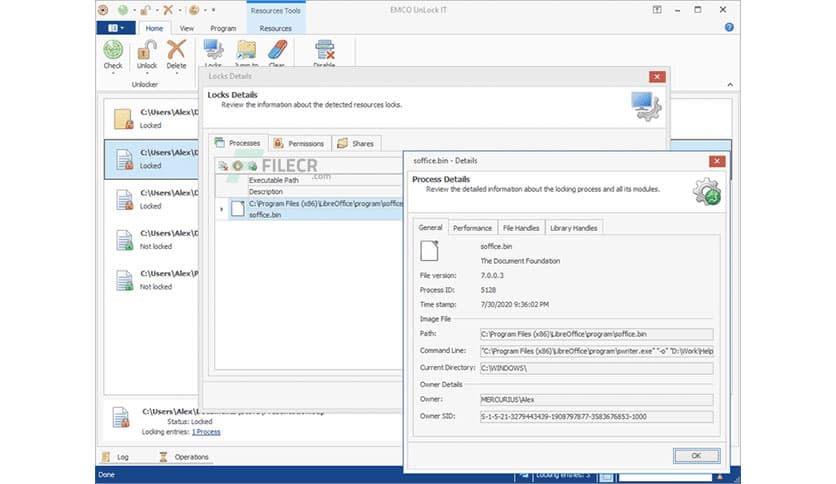
Task: Collapse the ribbon with the chevron
Action: tap(730, 84)
